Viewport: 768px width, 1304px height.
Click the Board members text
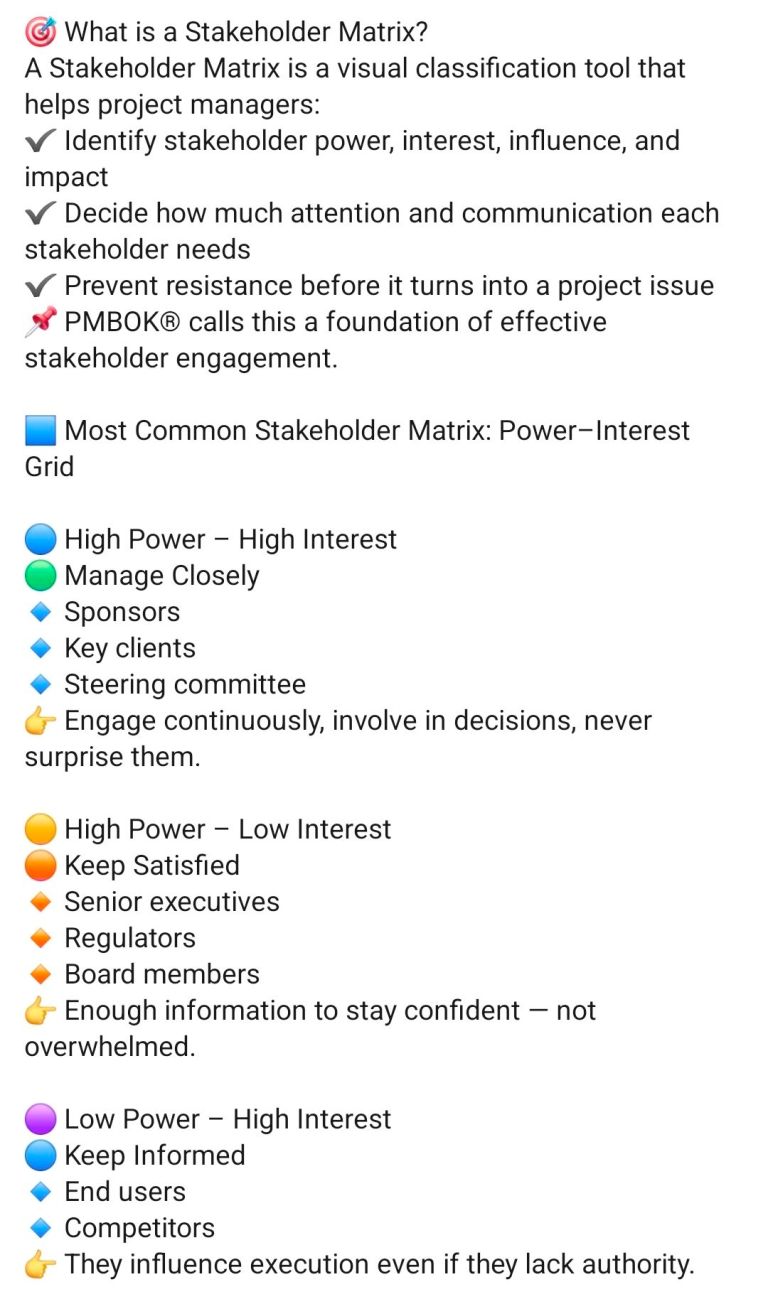pyautogui.click(x=162, y=974)
